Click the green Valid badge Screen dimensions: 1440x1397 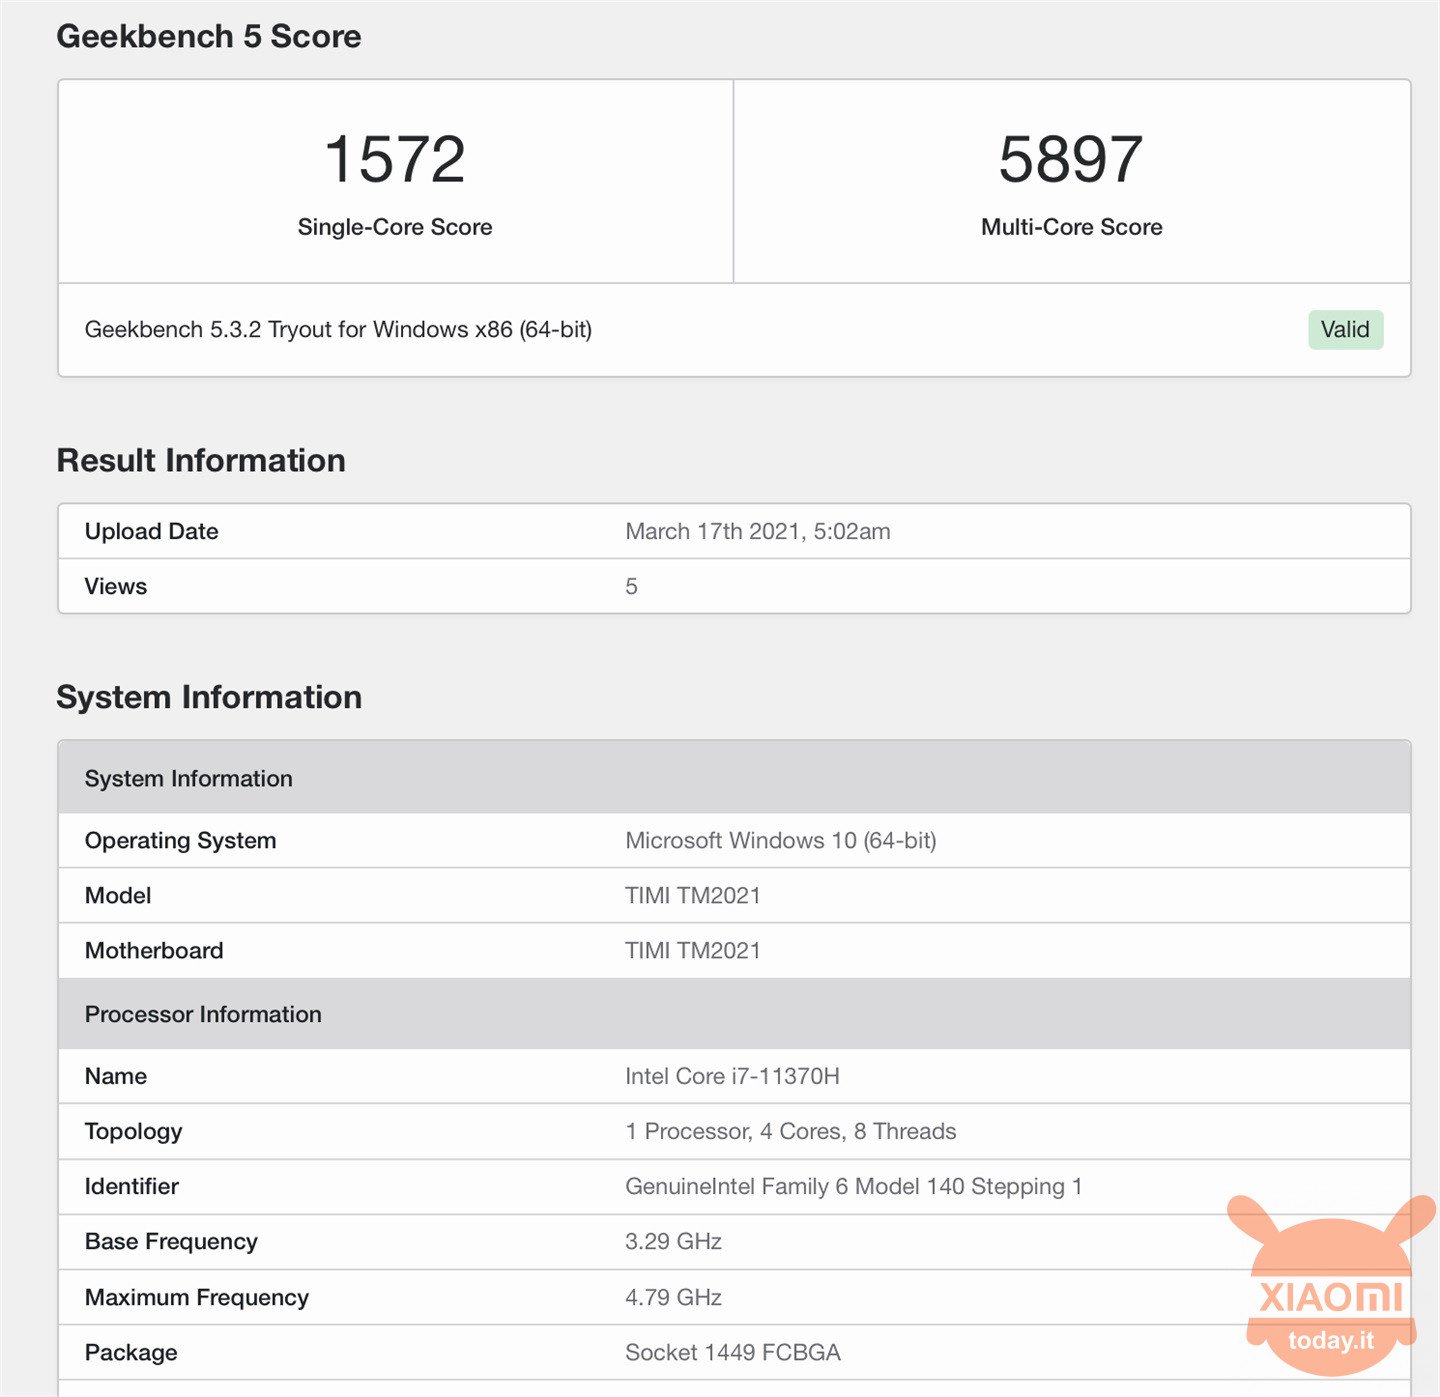[1345, 330]
